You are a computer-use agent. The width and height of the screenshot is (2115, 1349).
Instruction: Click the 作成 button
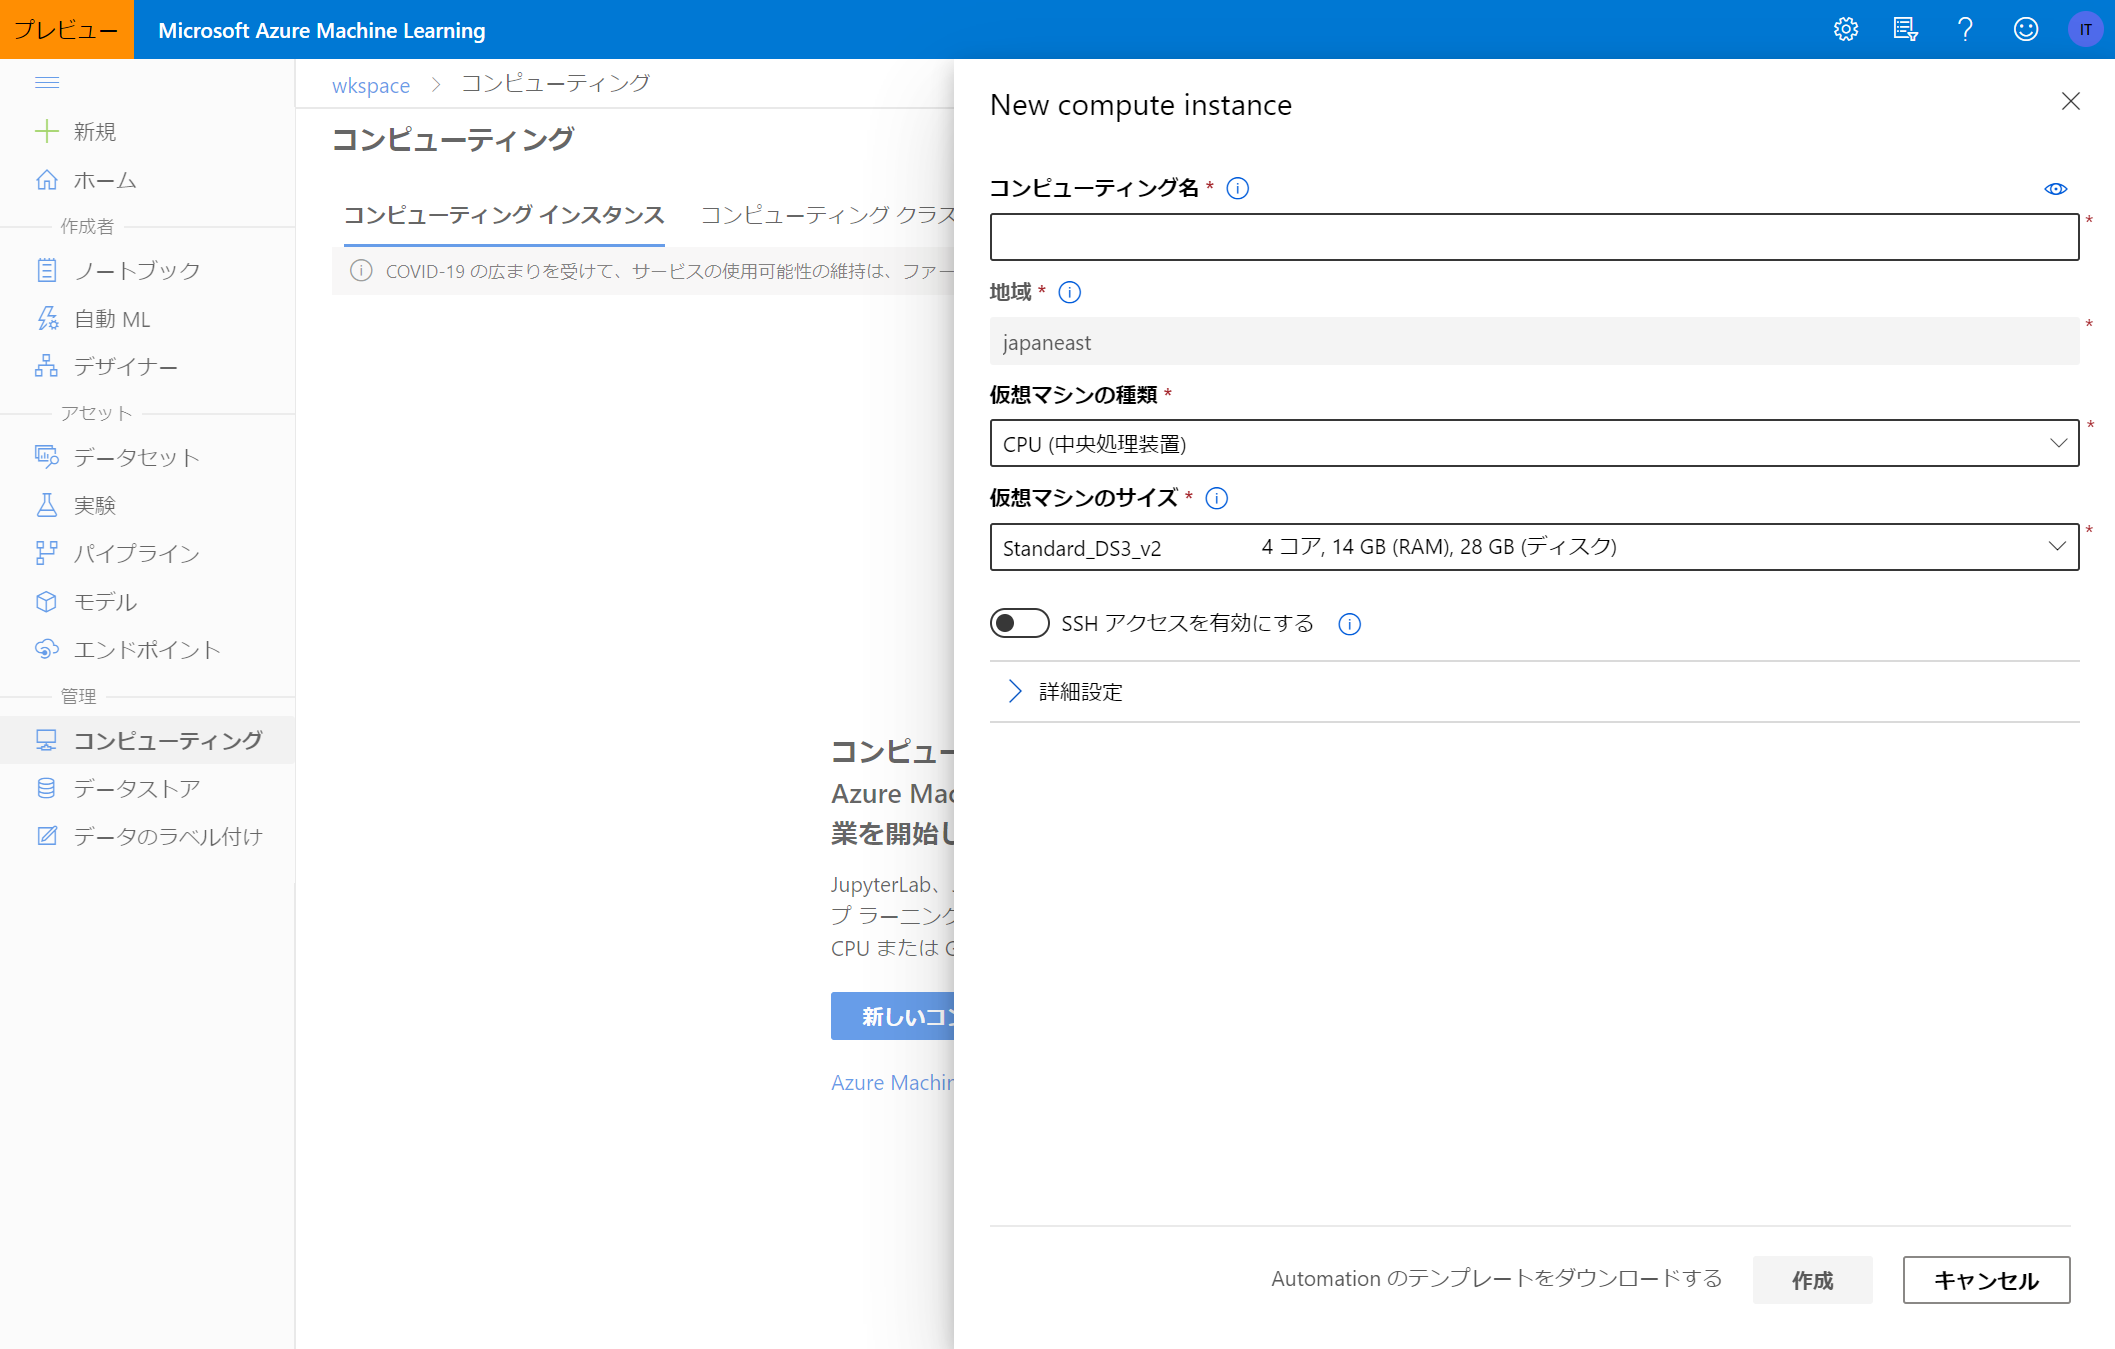(1812, 1280)
